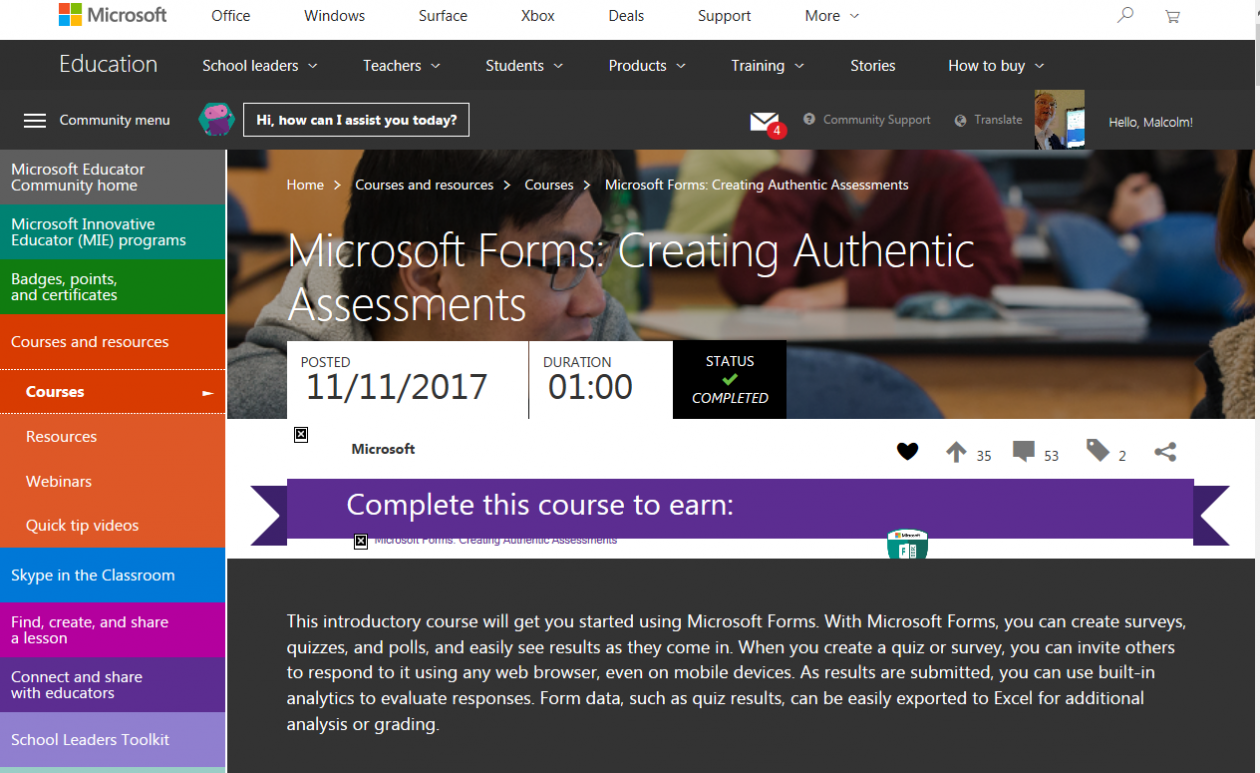The height and width of the screenshot is (773, 1260).
Task: Open Courses and resources in sidebar
Action: tap(113, 342)
